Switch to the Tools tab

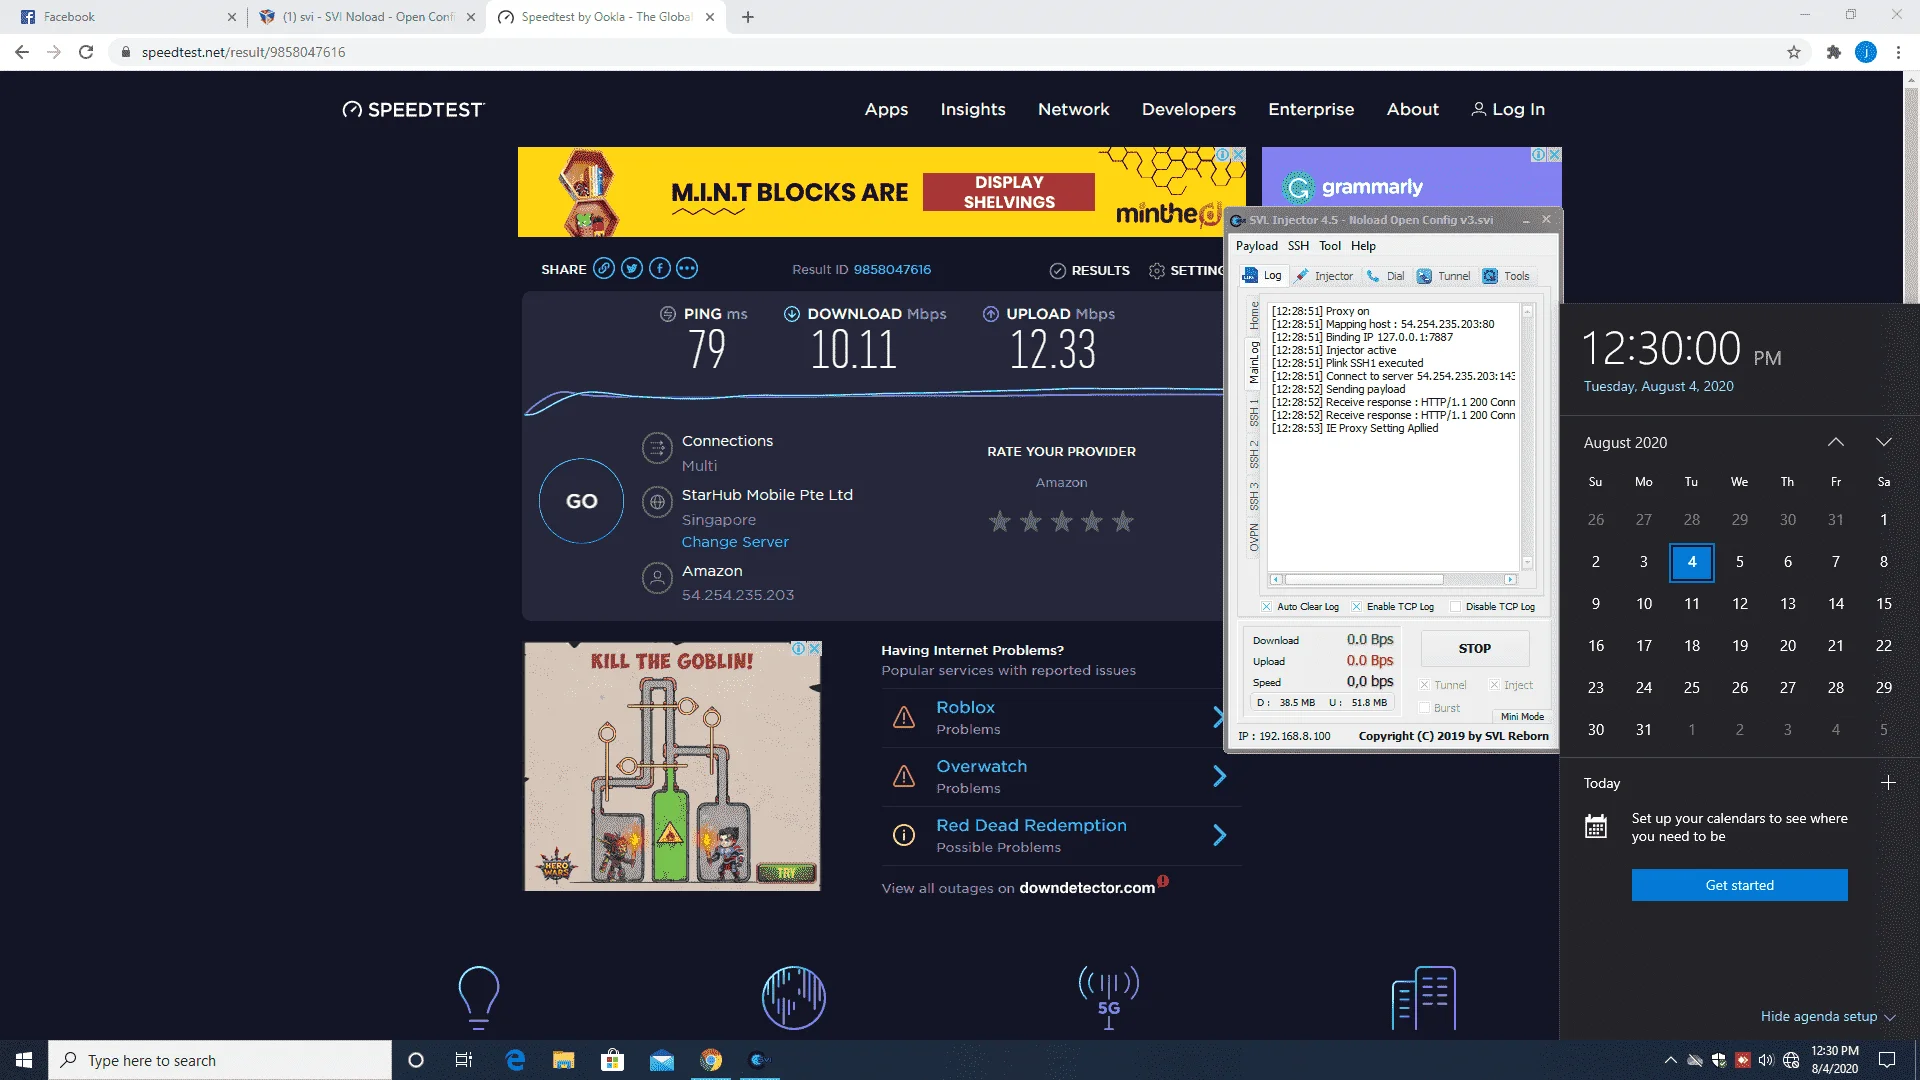tap(1506, 276)
